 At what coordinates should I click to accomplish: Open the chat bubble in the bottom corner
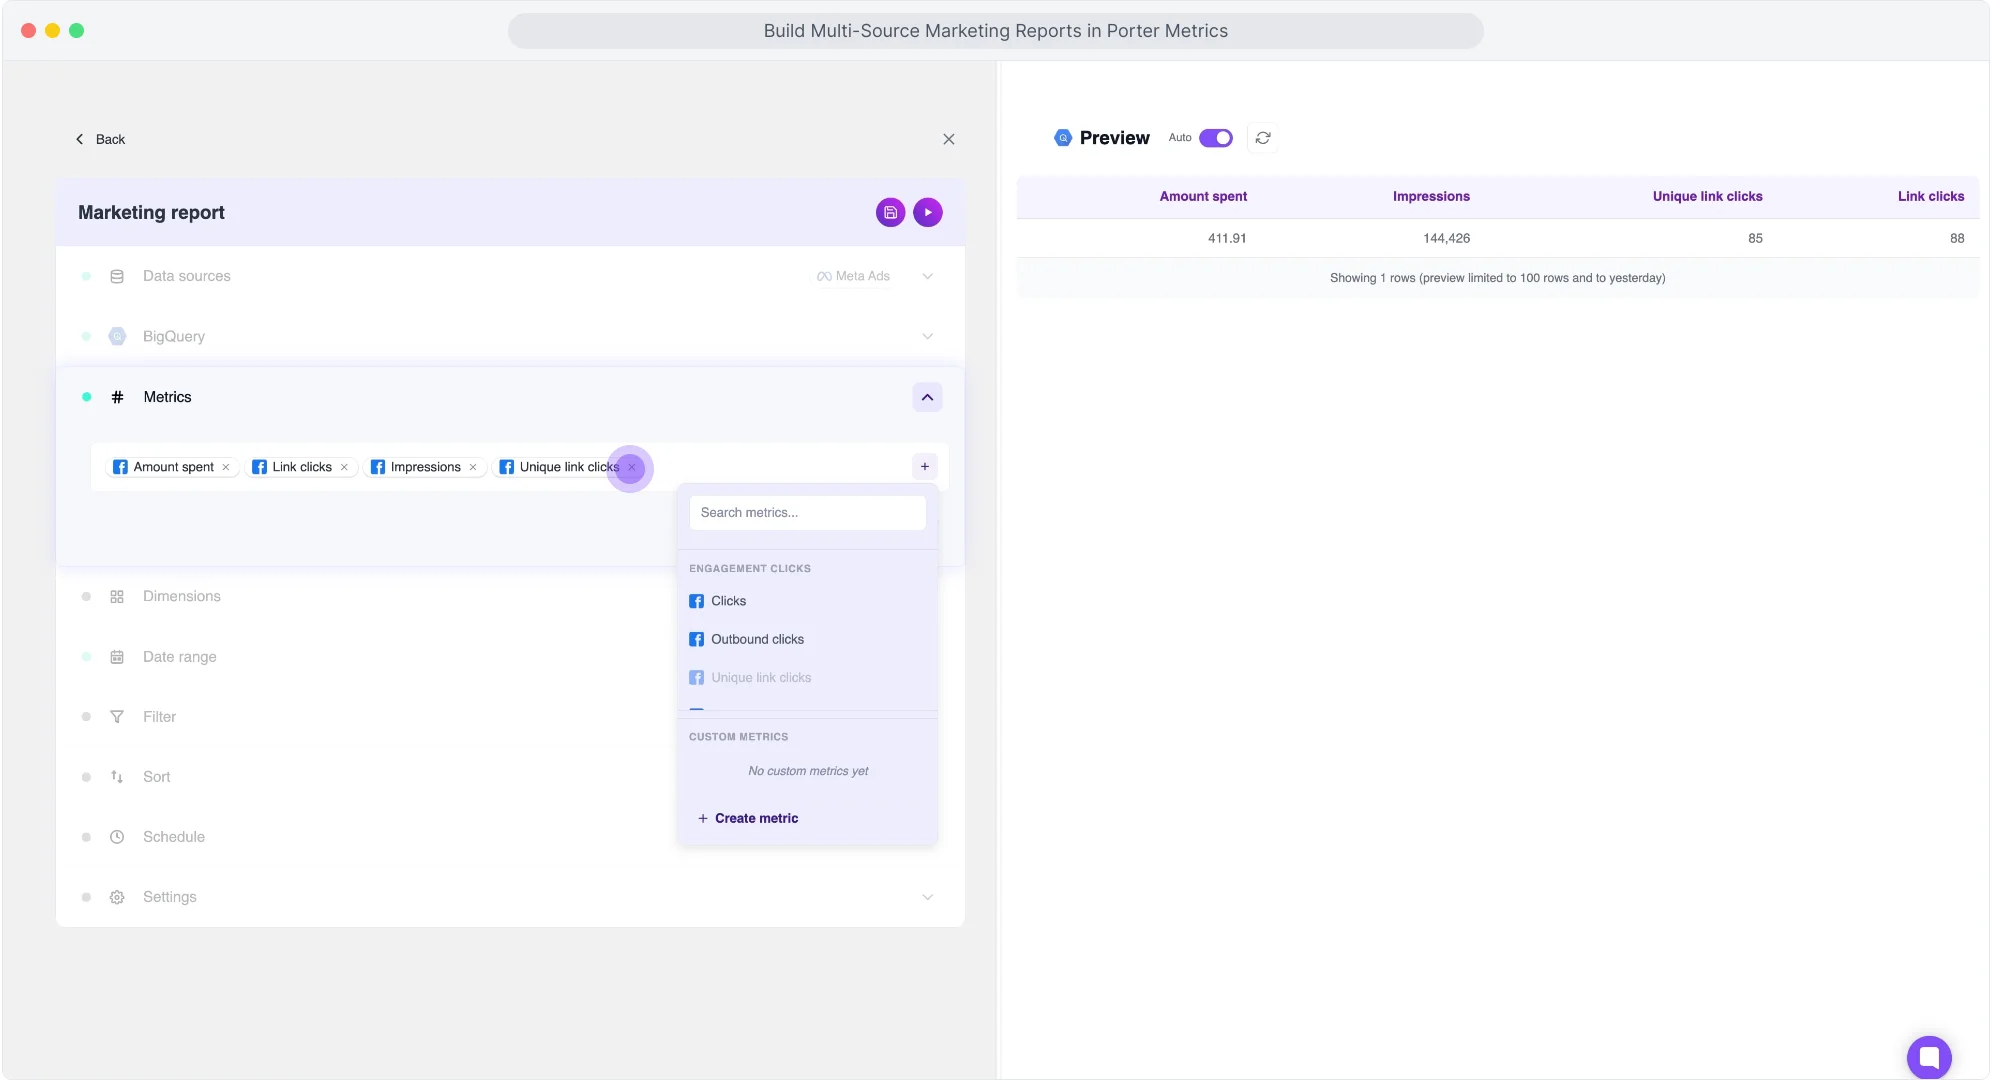coord(1928,1057)
